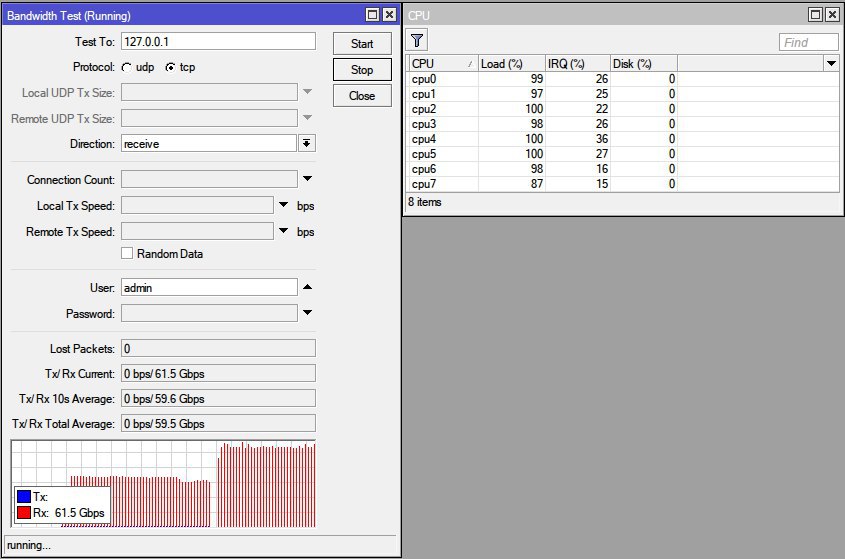The image size is (845, 559).
Task: Select the cpu7 row
Action: click(x=623, y=184)
